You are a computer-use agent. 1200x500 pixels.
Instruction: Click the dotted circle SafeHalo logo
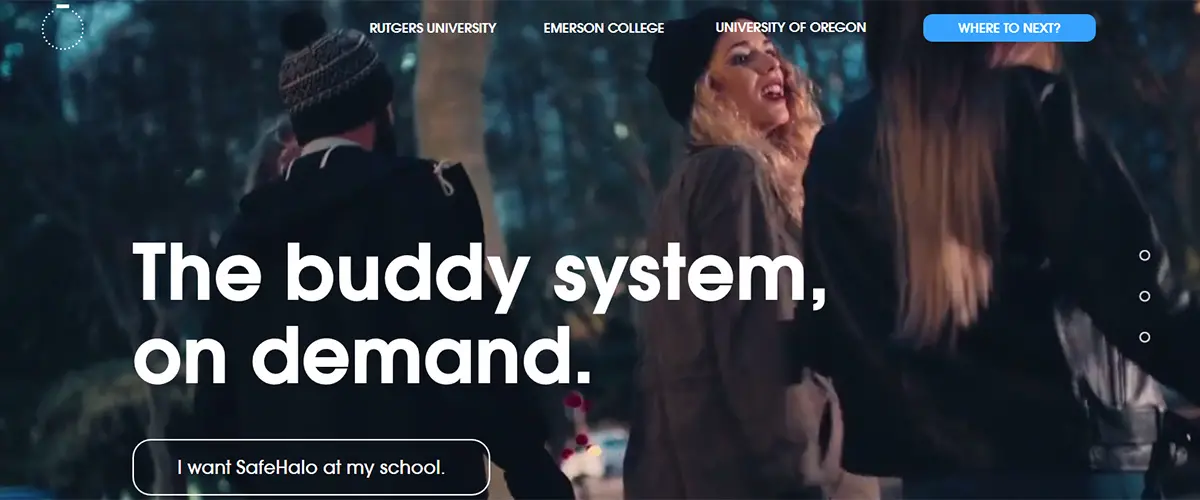click(x=63, y=29)
